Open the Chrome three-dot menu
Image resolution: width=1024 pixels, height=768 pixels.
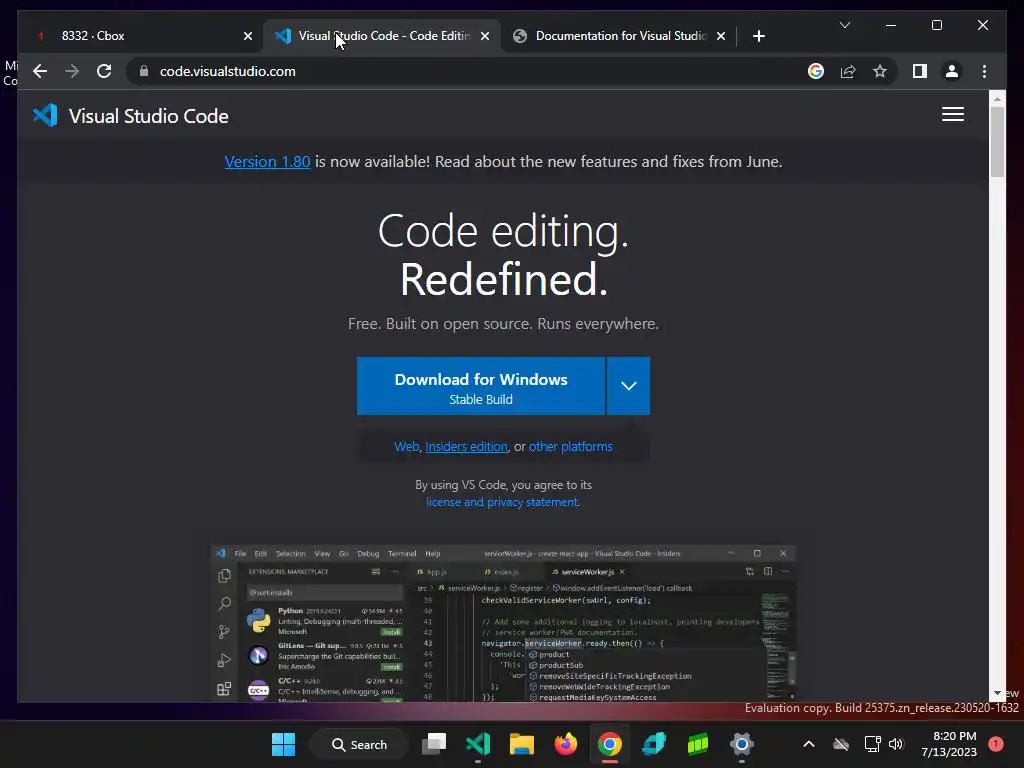[x=984, y=71]
